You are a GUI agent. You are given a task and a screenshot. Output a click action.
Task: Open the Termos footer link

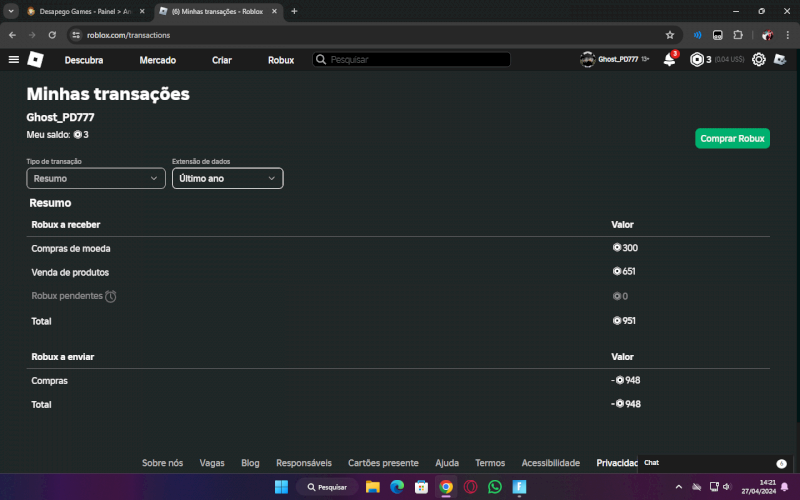coord(490,463)
